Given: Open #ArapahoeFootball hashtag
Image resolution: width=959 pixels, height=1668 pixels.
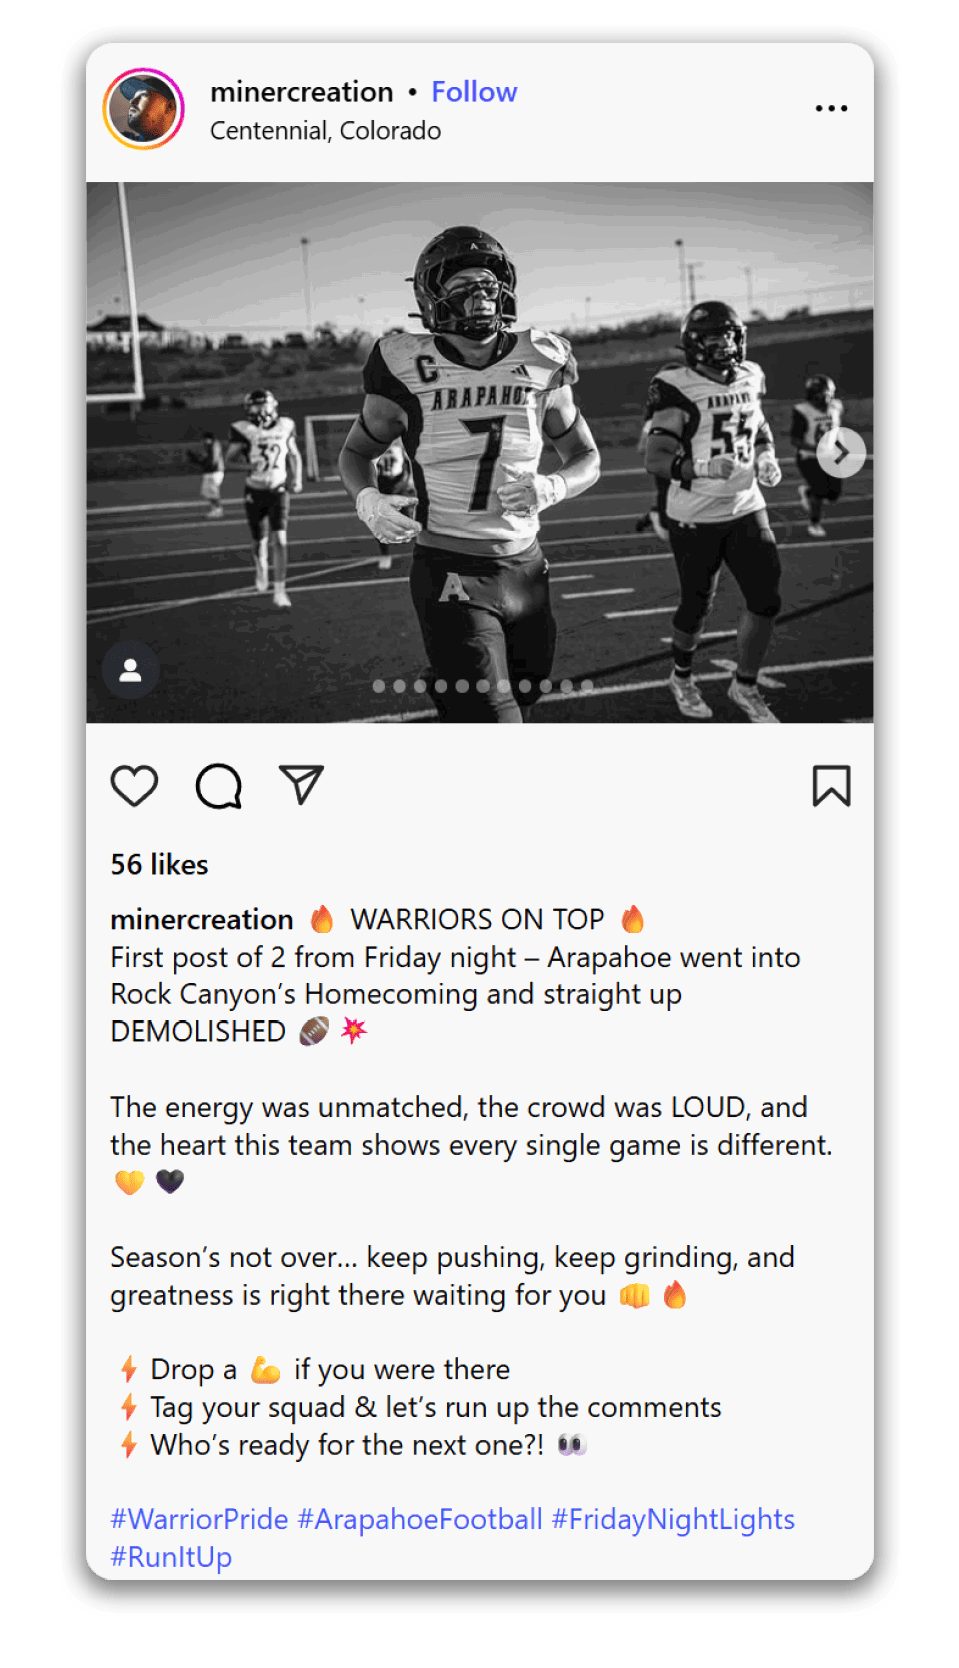Looking at the screenshot, I should (420, 1519).
